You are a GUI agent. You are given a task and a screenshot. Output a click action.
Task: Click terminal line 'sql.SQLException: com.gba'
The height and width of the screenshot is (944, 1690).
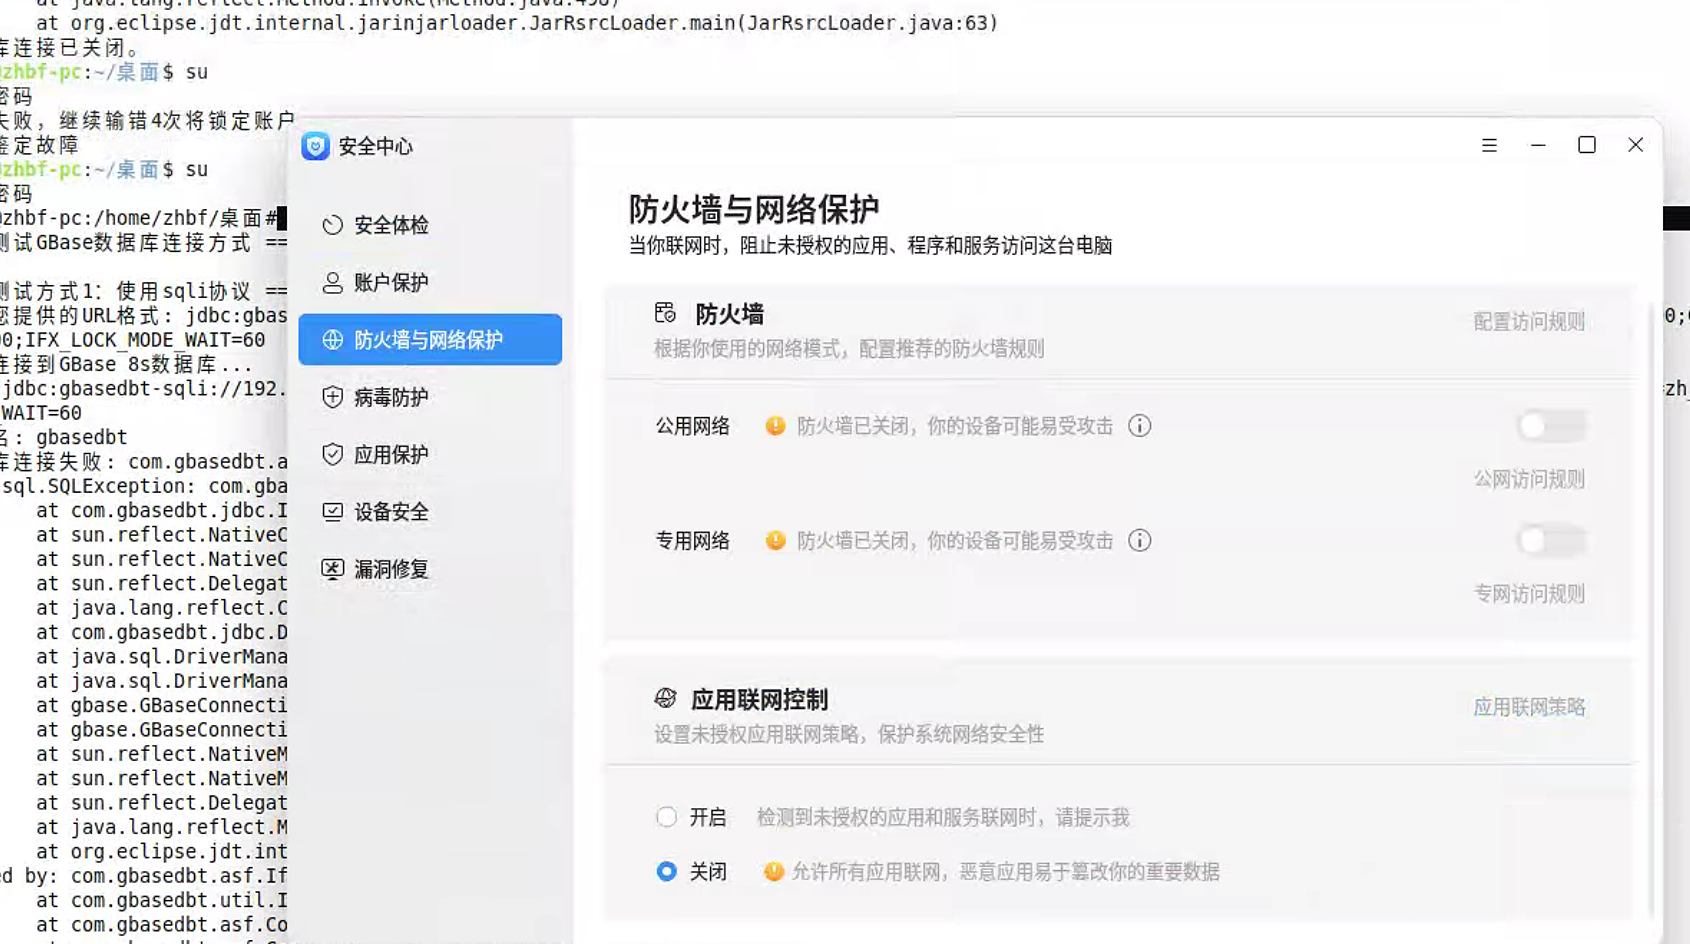click(144, 486)
